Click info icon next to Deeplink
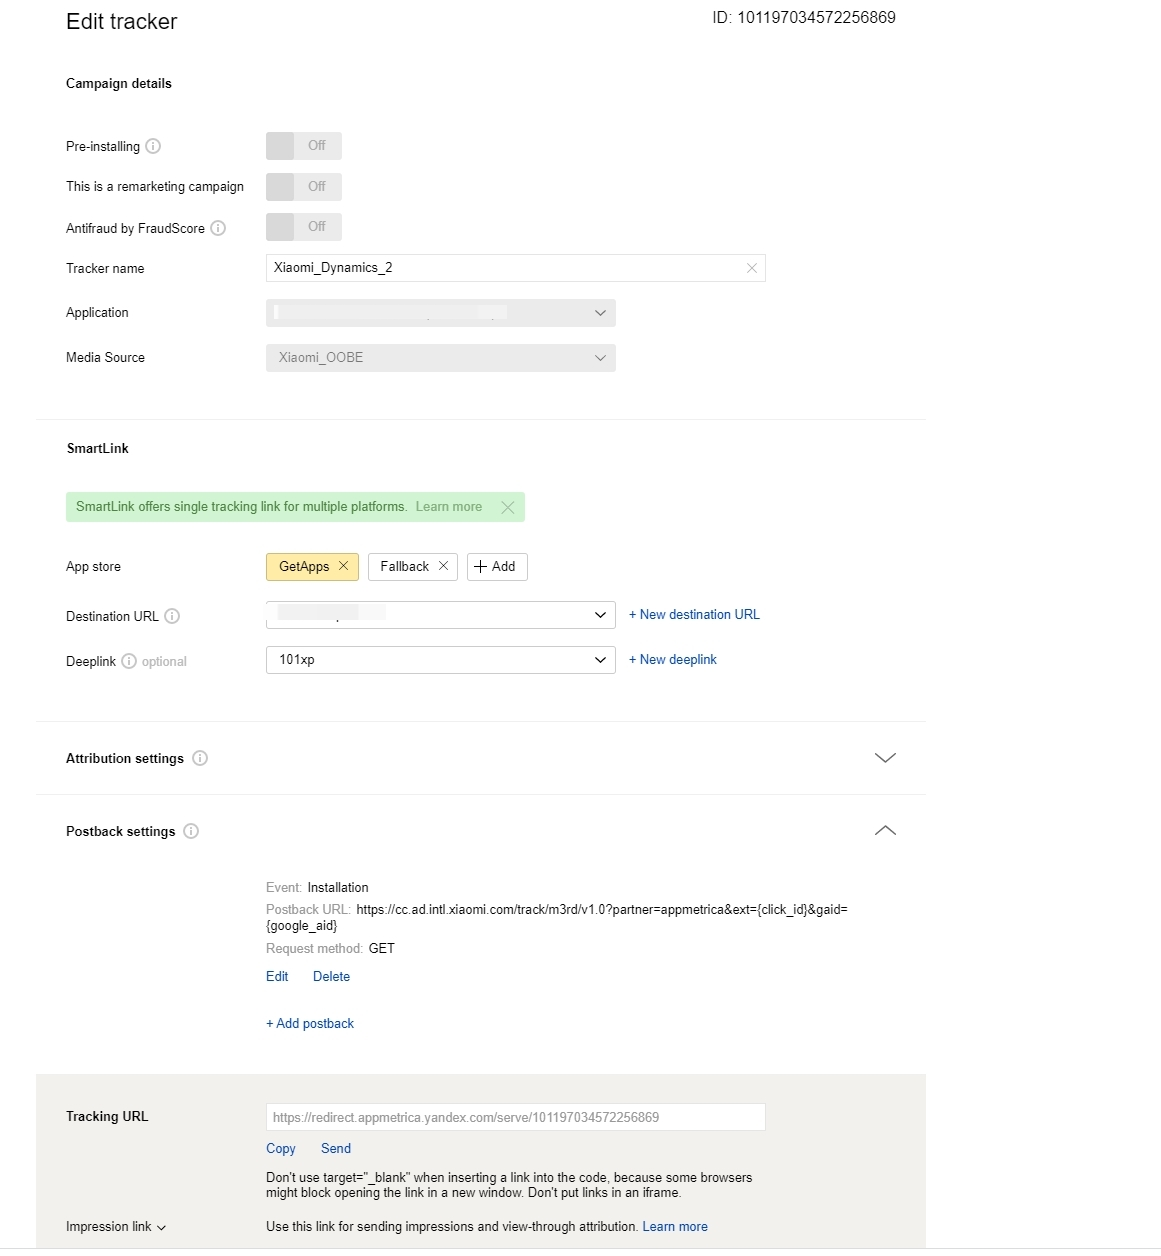 129,661
